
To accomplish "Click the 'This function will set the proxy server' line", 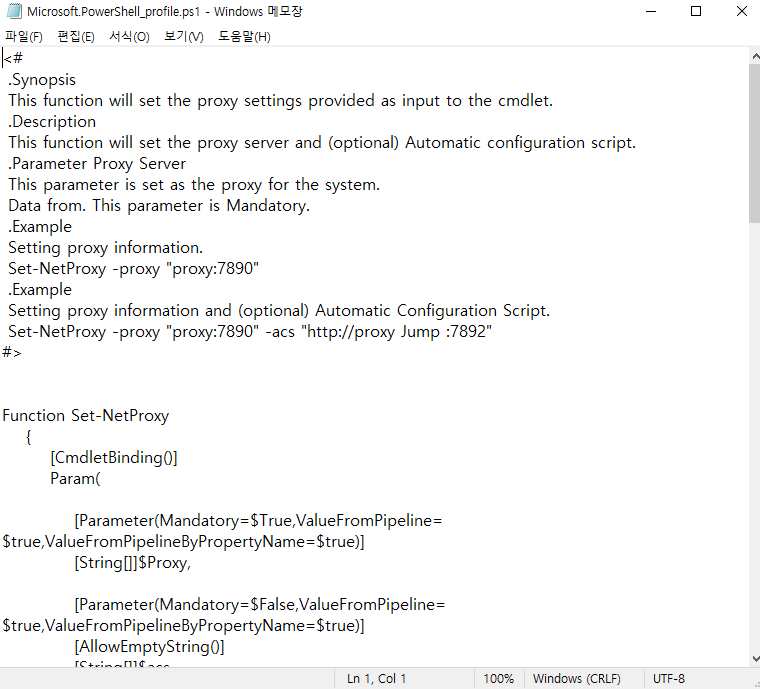I will pyautogui.click(x=322, y=142).
